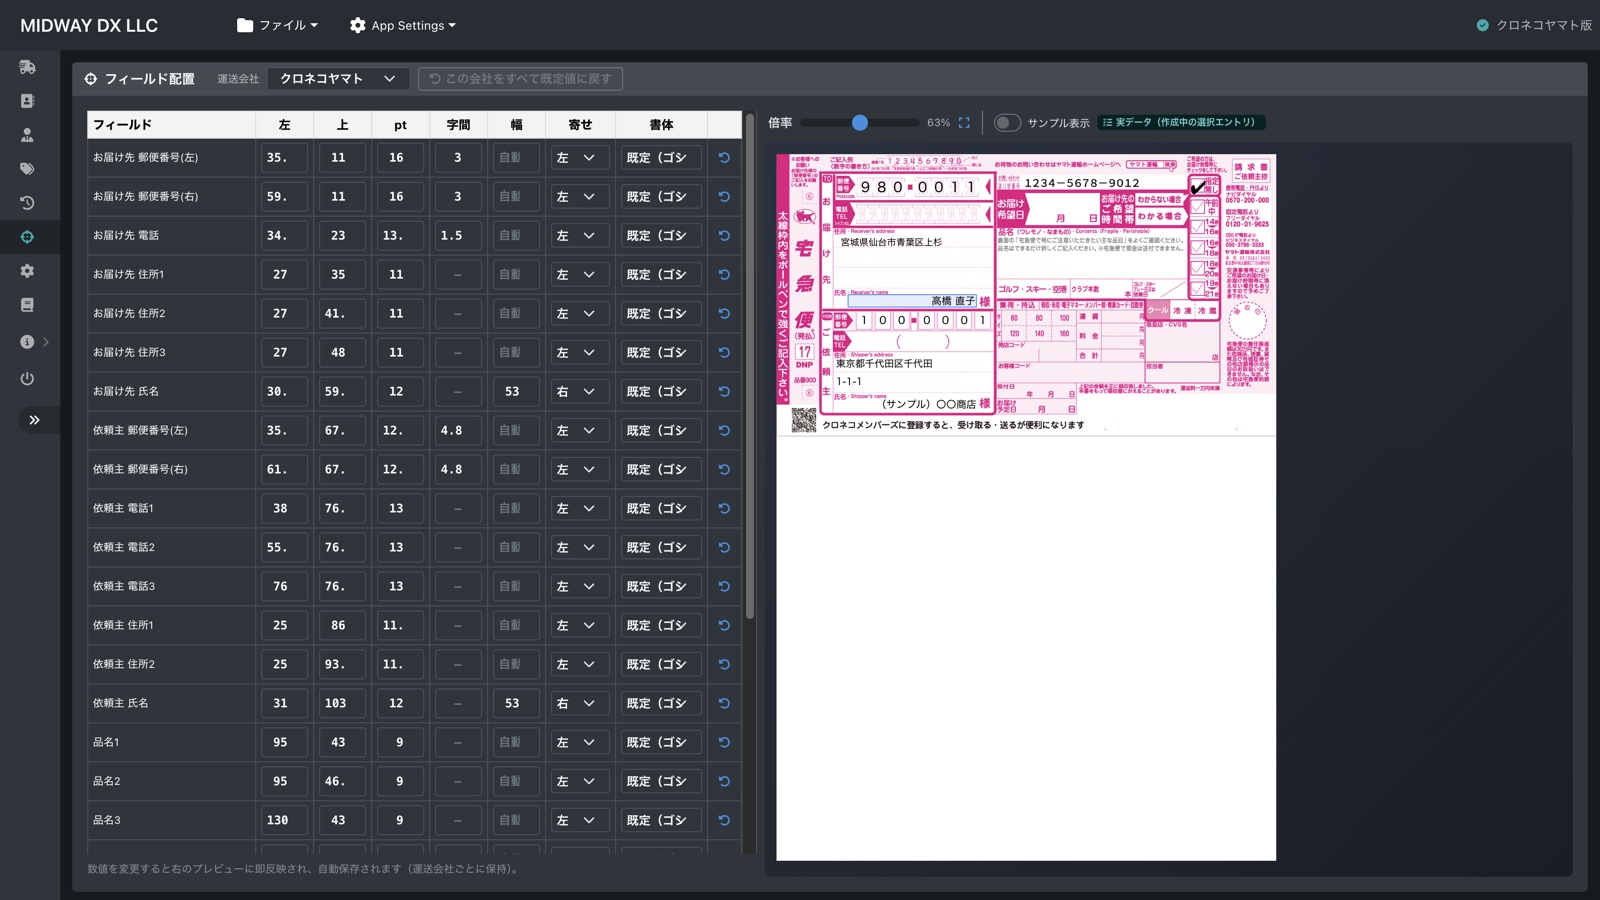Click the 上 field for 依頼主 住所2
This screenshot has width=1600, height=900.
[x=342, y=665]
